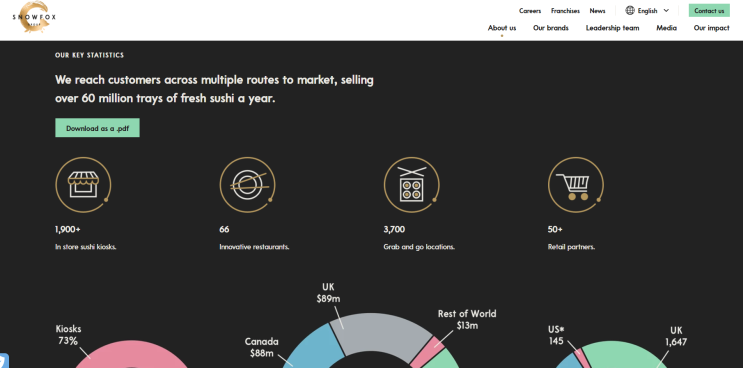The height and width of the screenshot is (368, 743).
Task: Open the About us menu
Action: pos(502,28)
